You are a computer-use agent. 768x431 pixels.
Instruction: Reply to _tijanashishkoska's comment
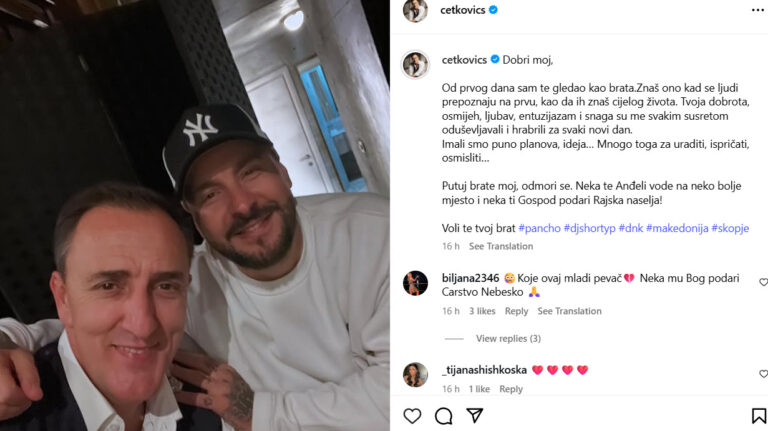(511, 389)
